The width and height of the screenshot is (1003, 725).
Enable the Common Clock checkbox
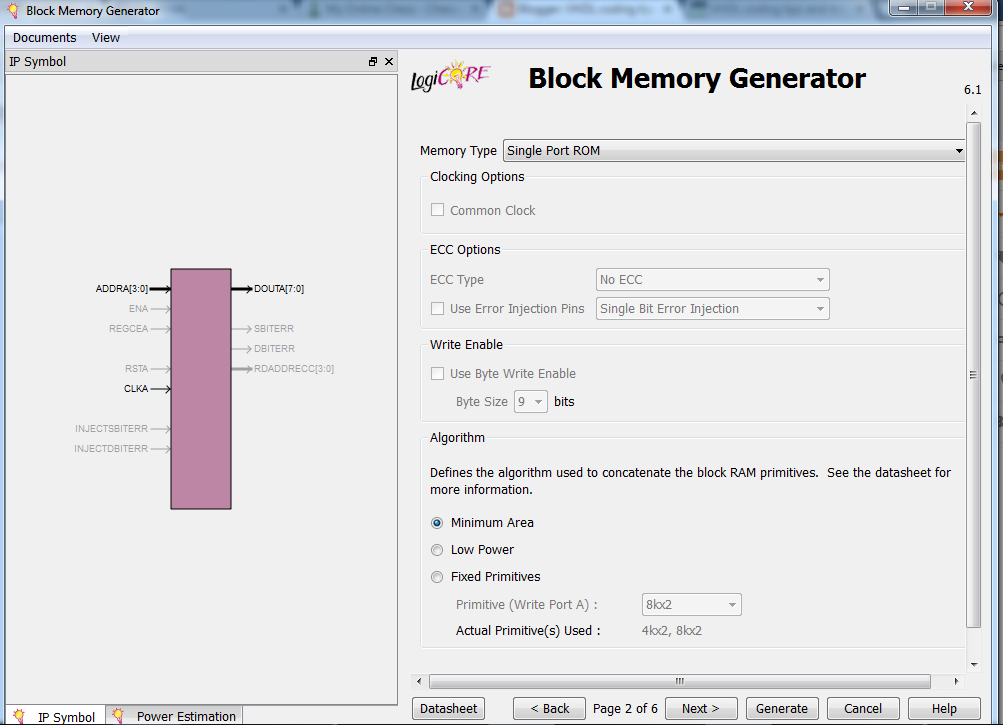[437, 210]
